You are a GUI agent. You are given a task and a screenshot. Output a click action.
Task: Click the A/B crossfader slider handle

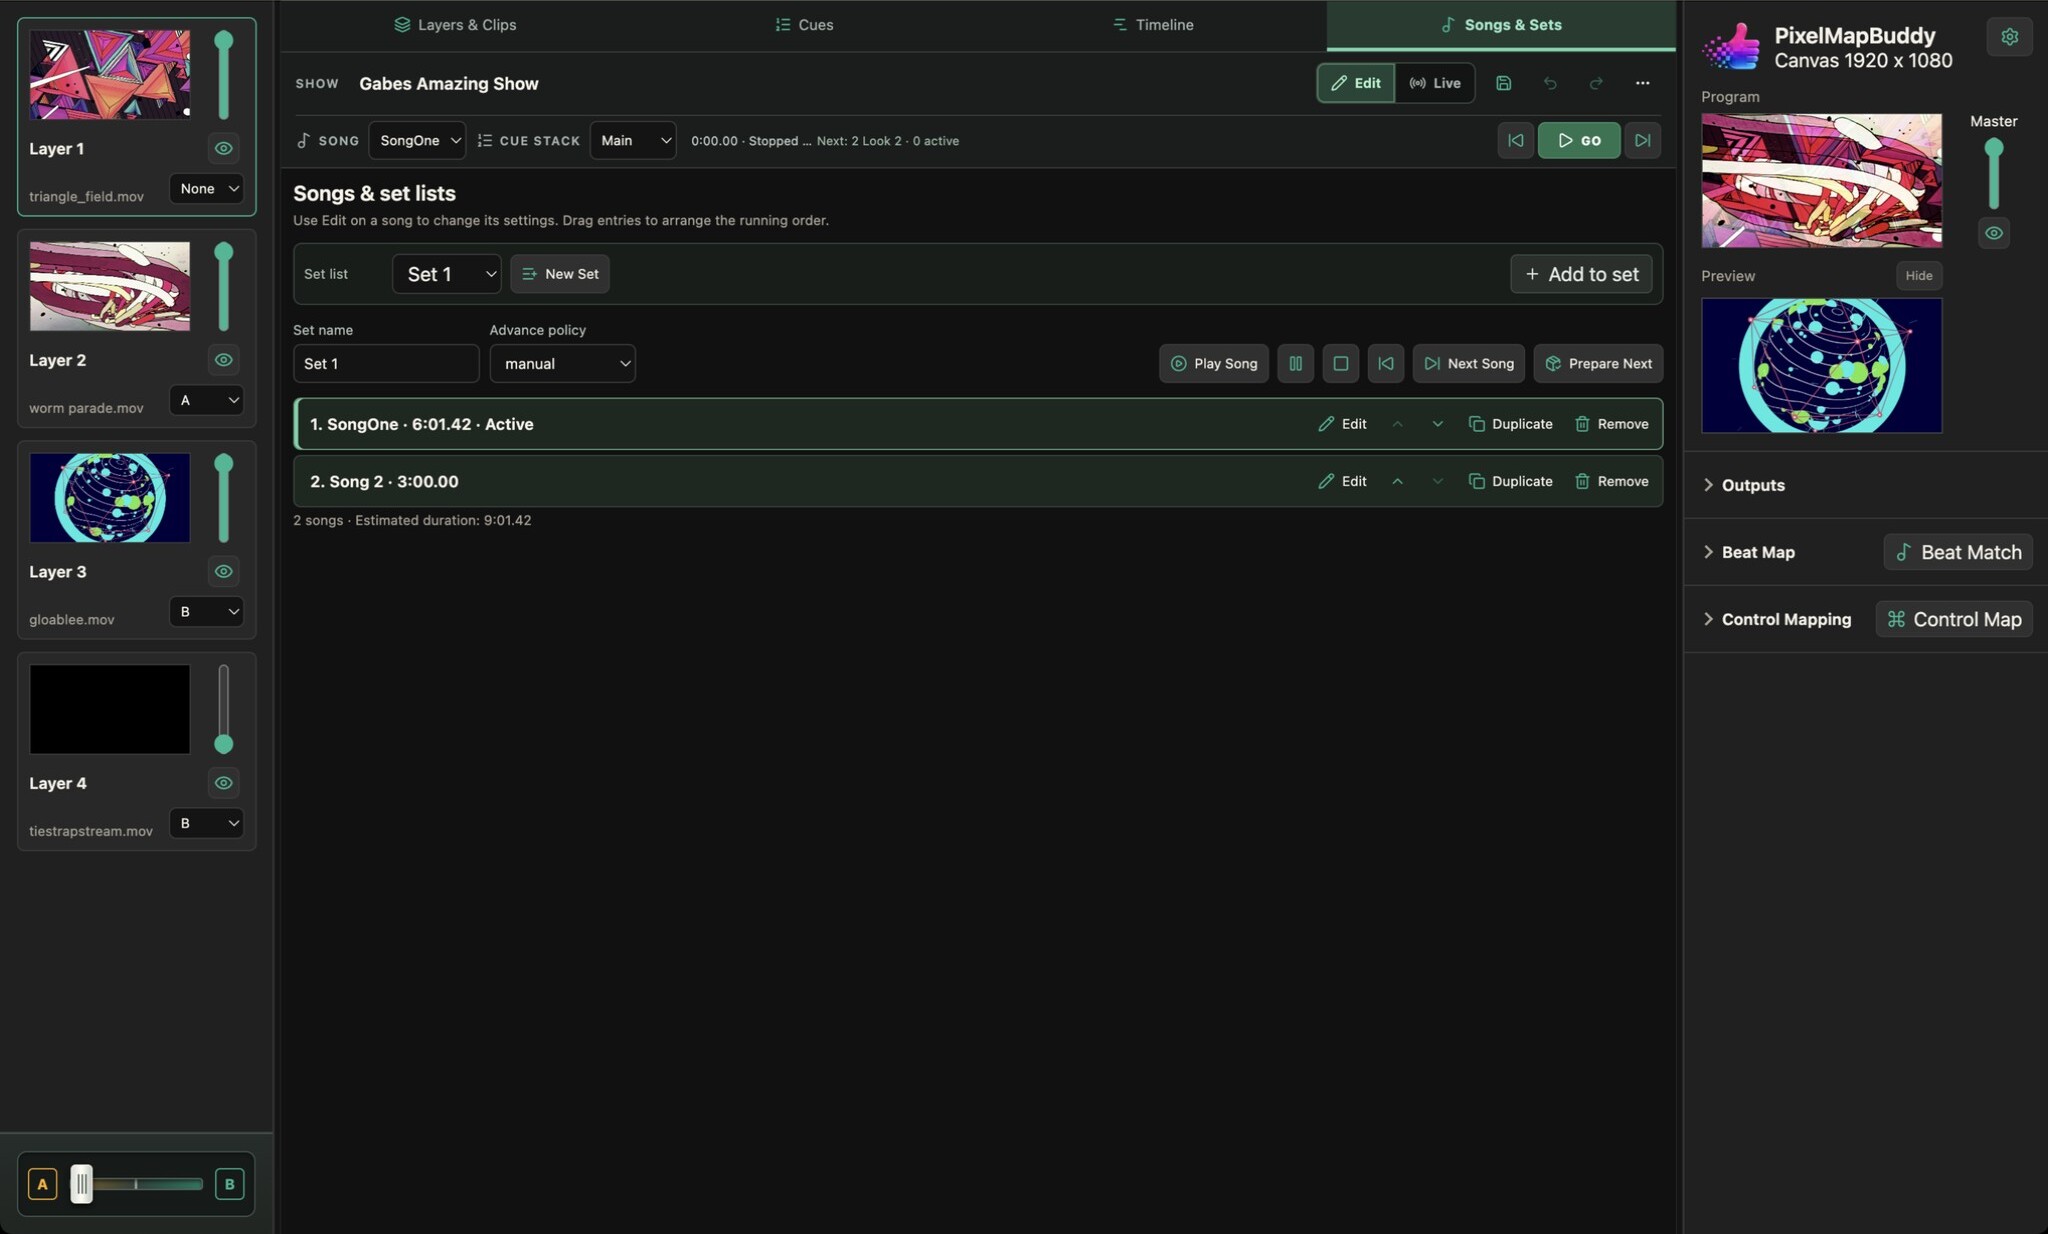click(81, 1184)
